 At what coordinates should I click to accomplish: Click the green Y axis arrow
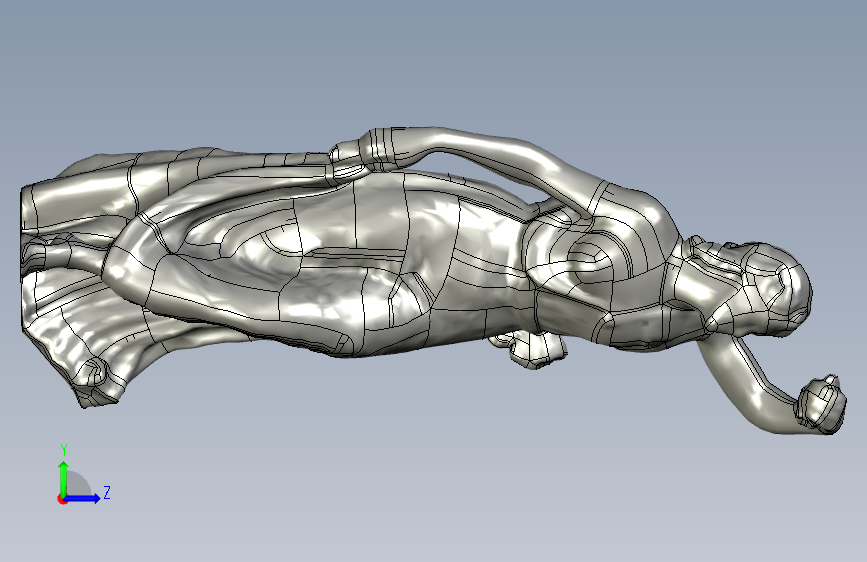pos(64,478)
